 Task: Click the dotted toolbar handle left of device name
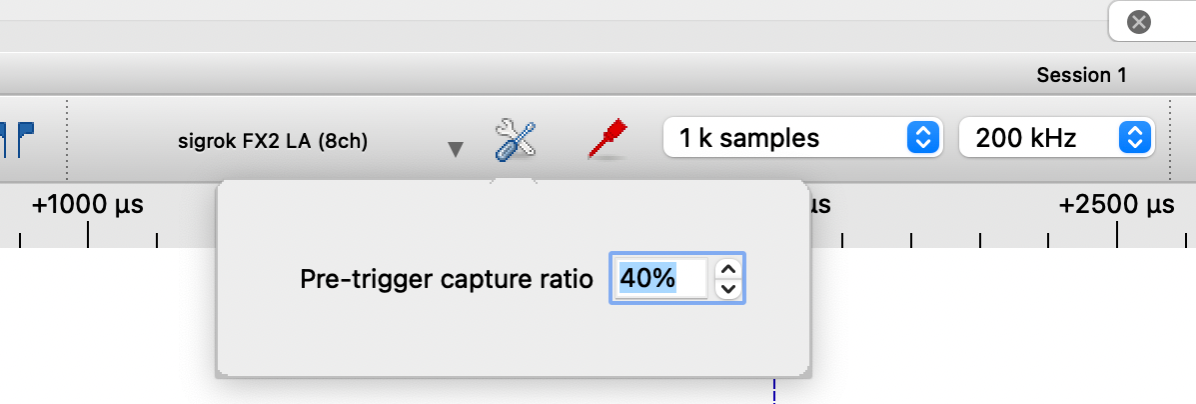pyautogui.click(x=67, y=139)
